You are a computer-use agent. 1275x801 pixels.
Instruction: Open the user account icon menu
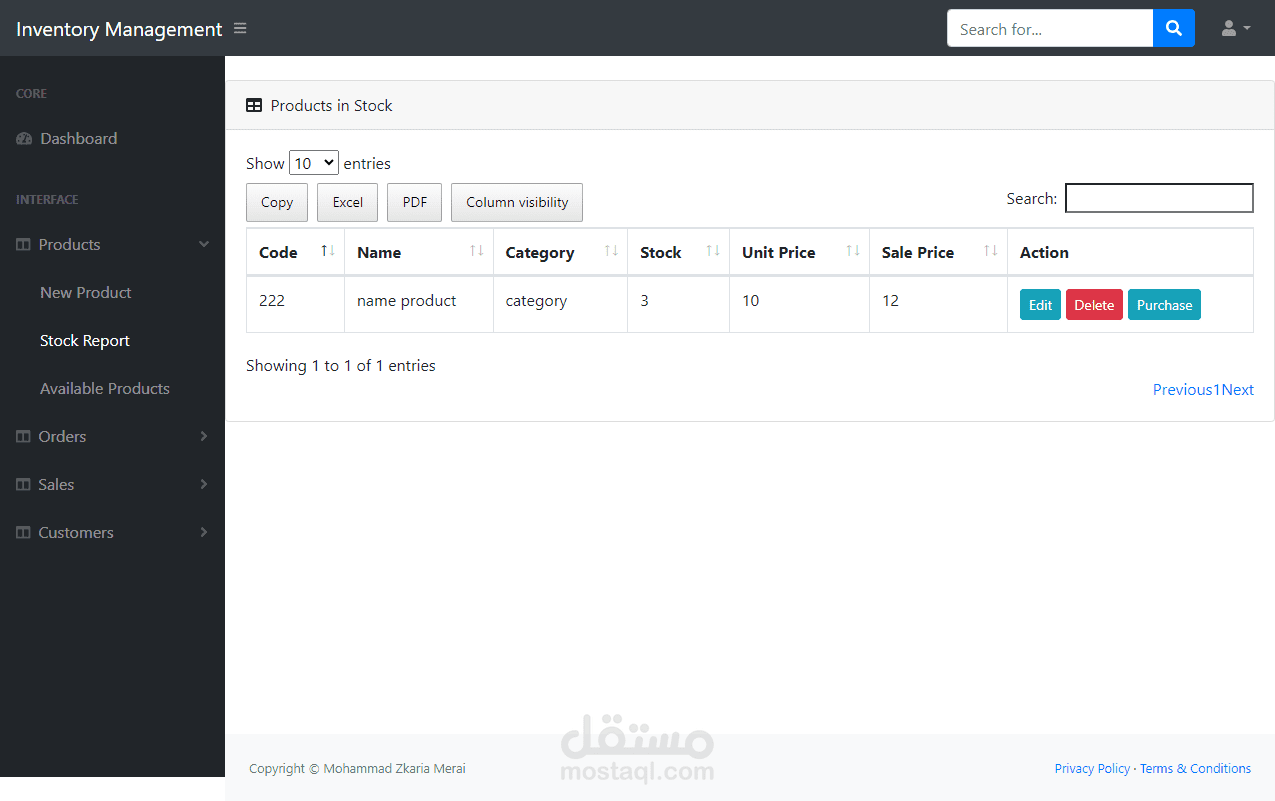pos(1236,29)
